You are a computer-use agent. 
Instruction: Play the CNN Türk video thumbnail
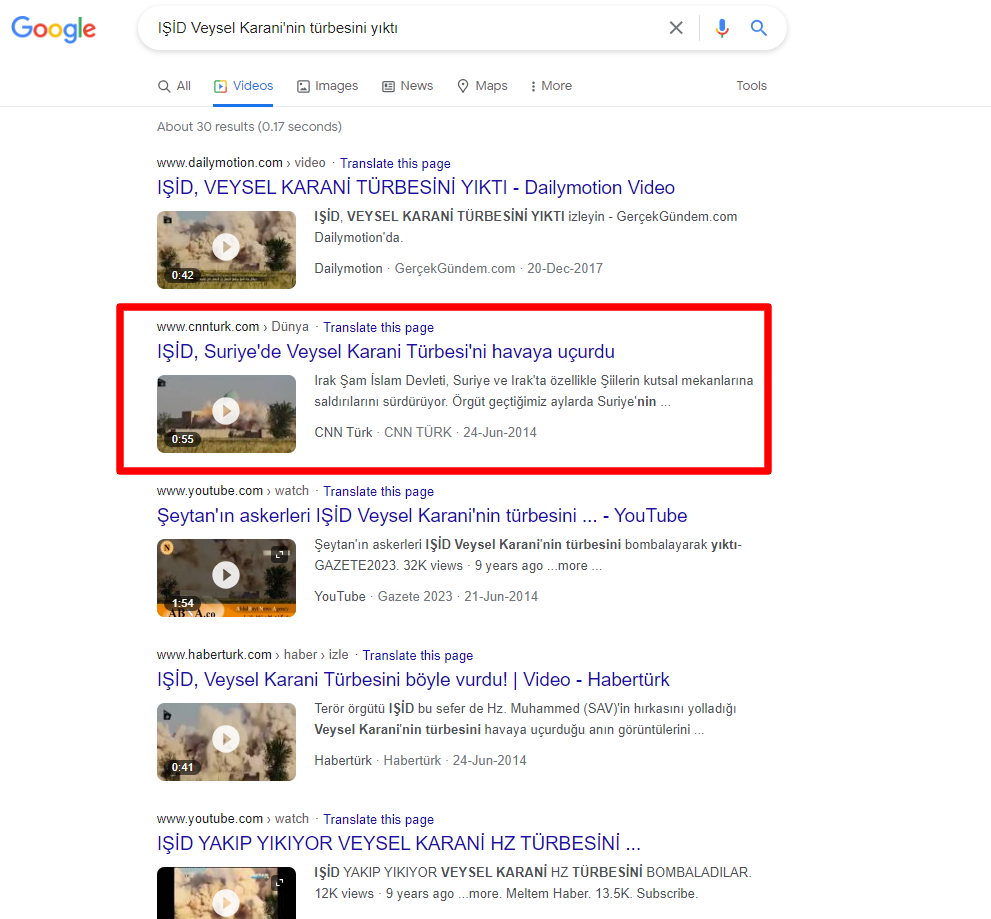226,412
